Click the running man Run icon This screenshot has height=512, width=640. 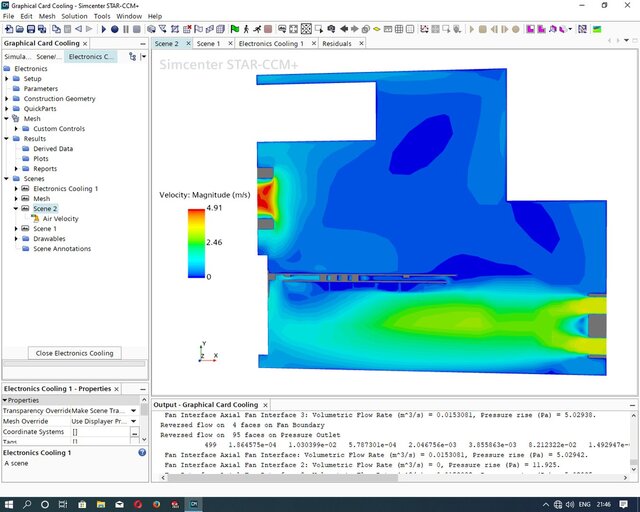click(257, 29)
